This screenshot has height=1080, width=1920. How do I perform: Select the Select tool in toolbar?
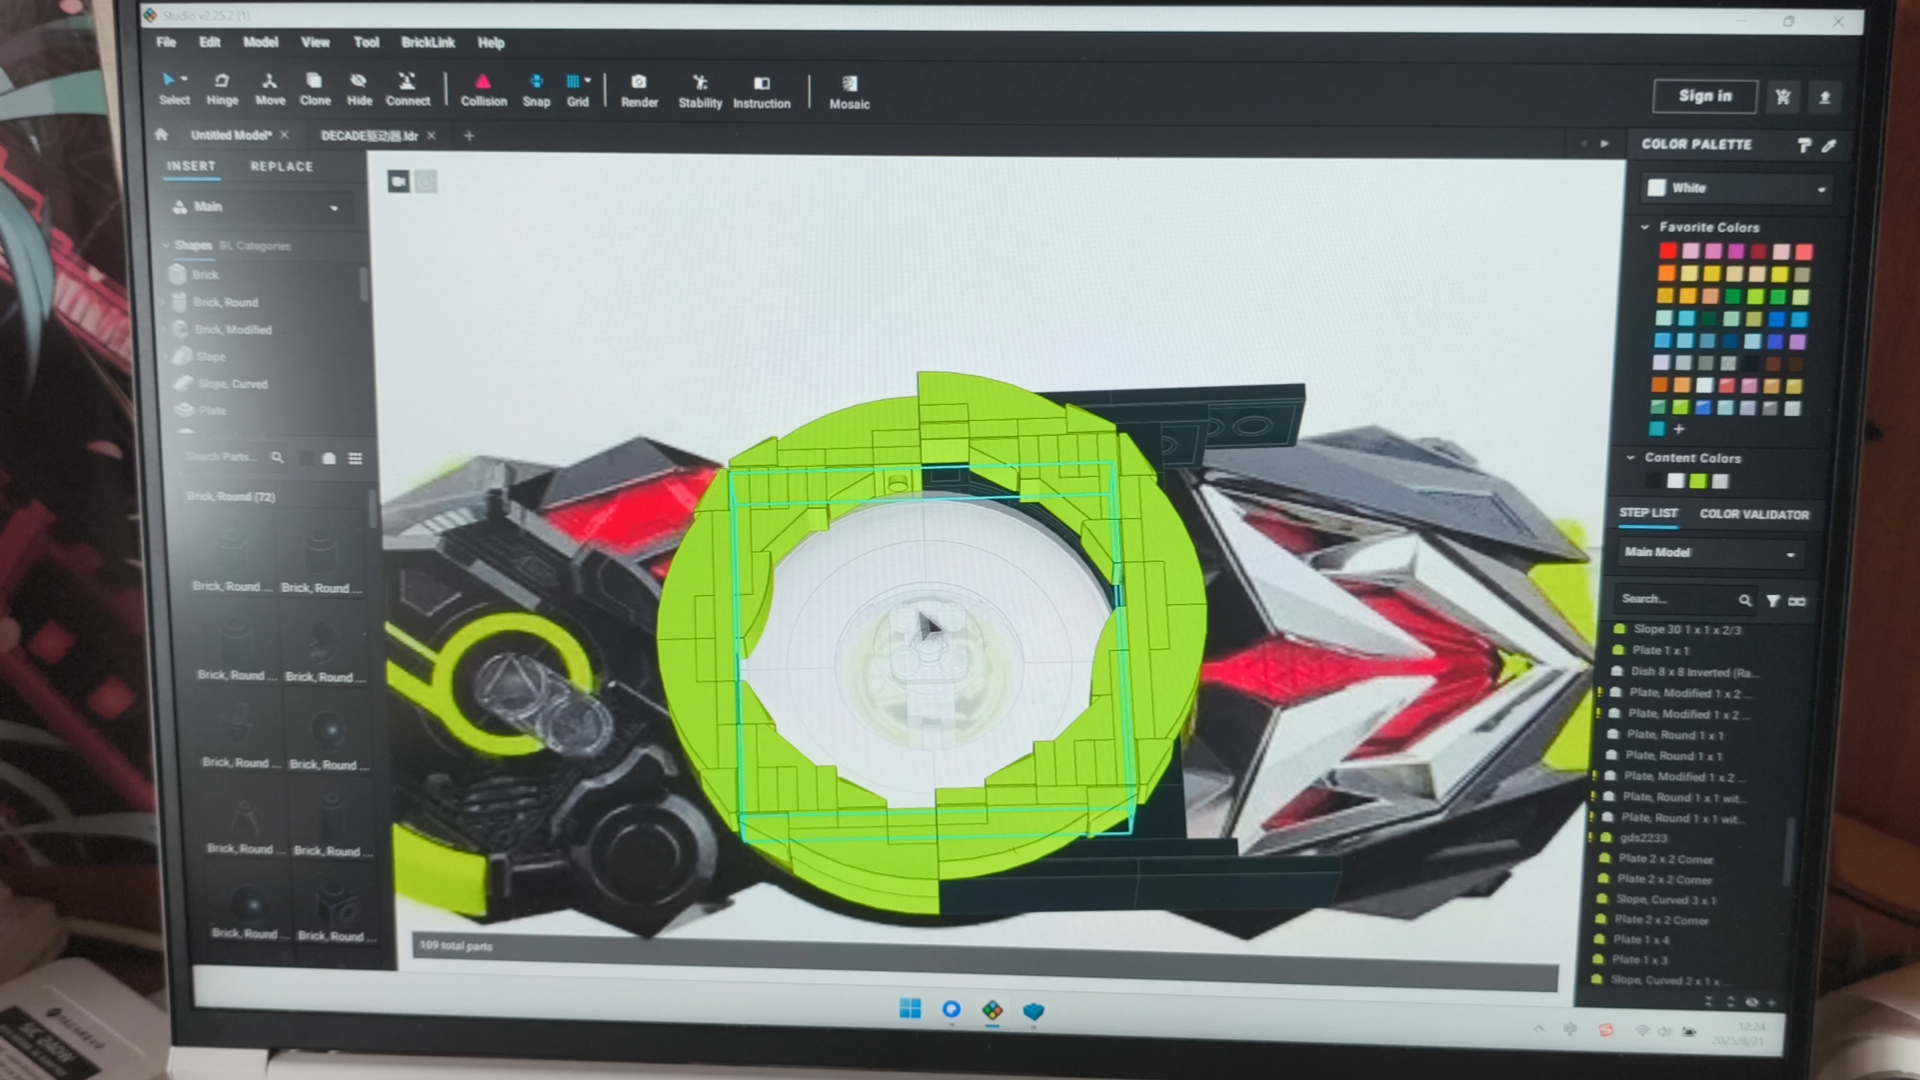[x=172, y=88]
